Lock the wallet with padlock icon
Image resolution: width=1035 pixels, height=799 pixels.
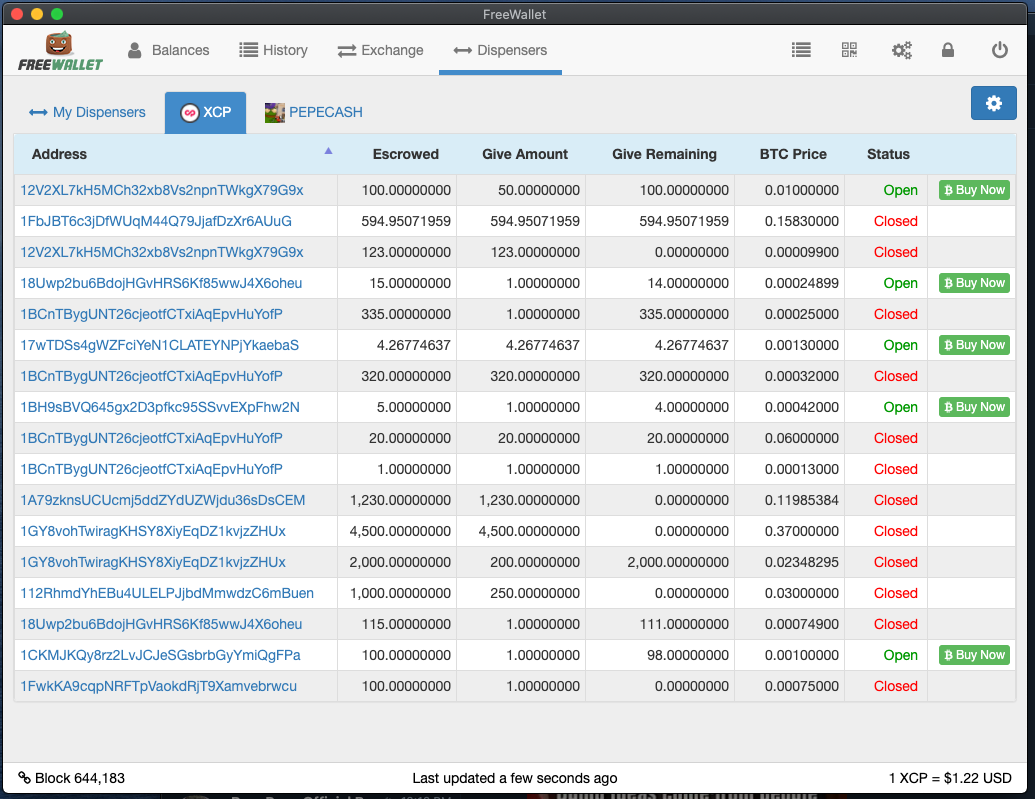coord(948,50)
